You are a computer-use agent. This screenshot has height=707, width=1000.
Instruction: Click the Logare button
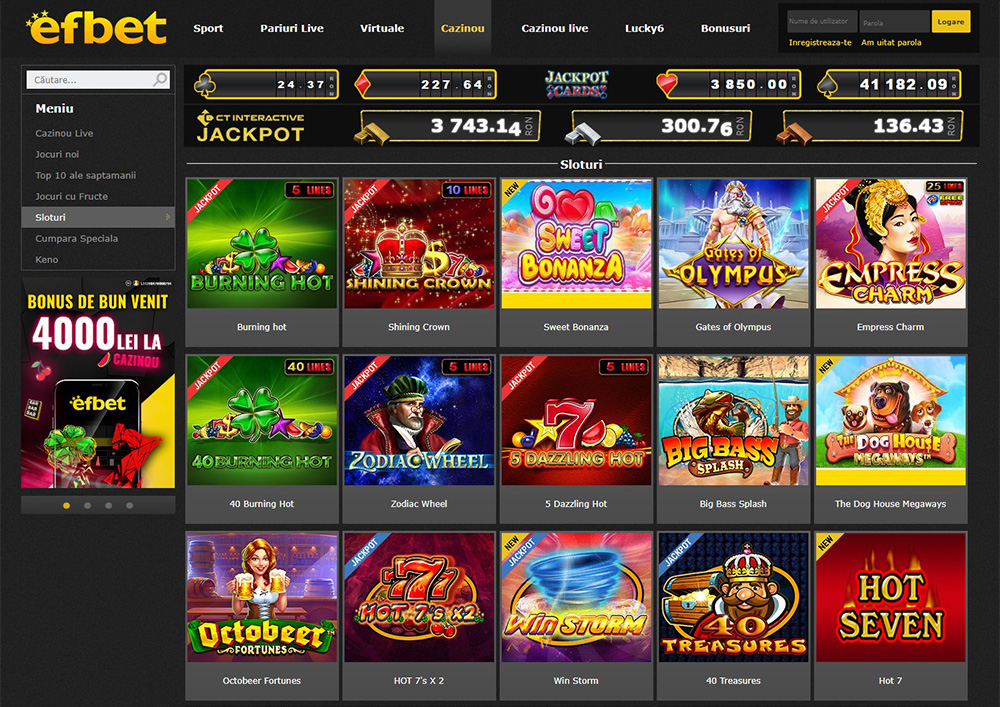950,22
